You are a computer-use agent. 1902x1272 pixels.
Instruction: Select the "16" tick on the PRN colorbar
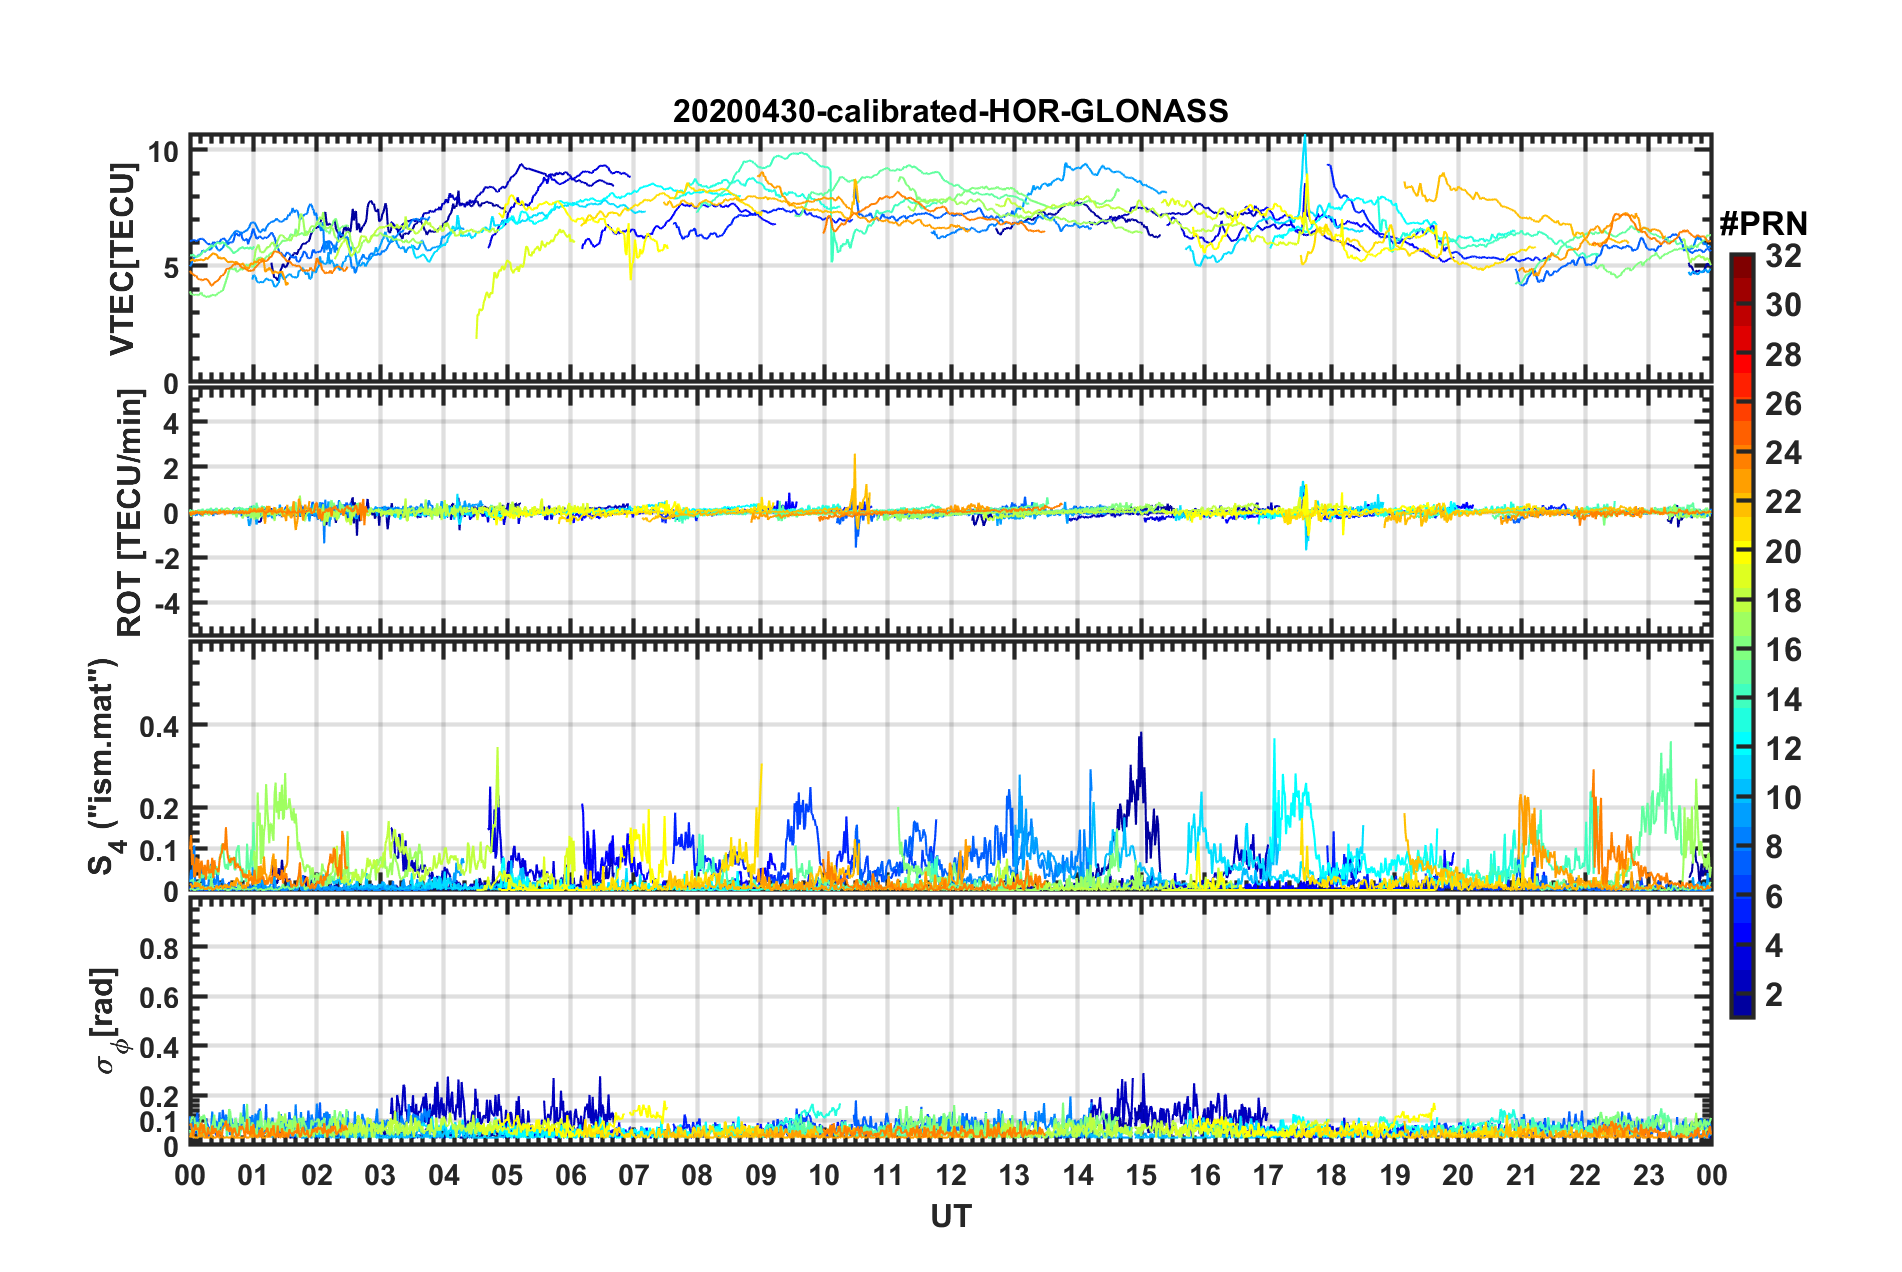pyautogui.click(x=1783, y=650)
